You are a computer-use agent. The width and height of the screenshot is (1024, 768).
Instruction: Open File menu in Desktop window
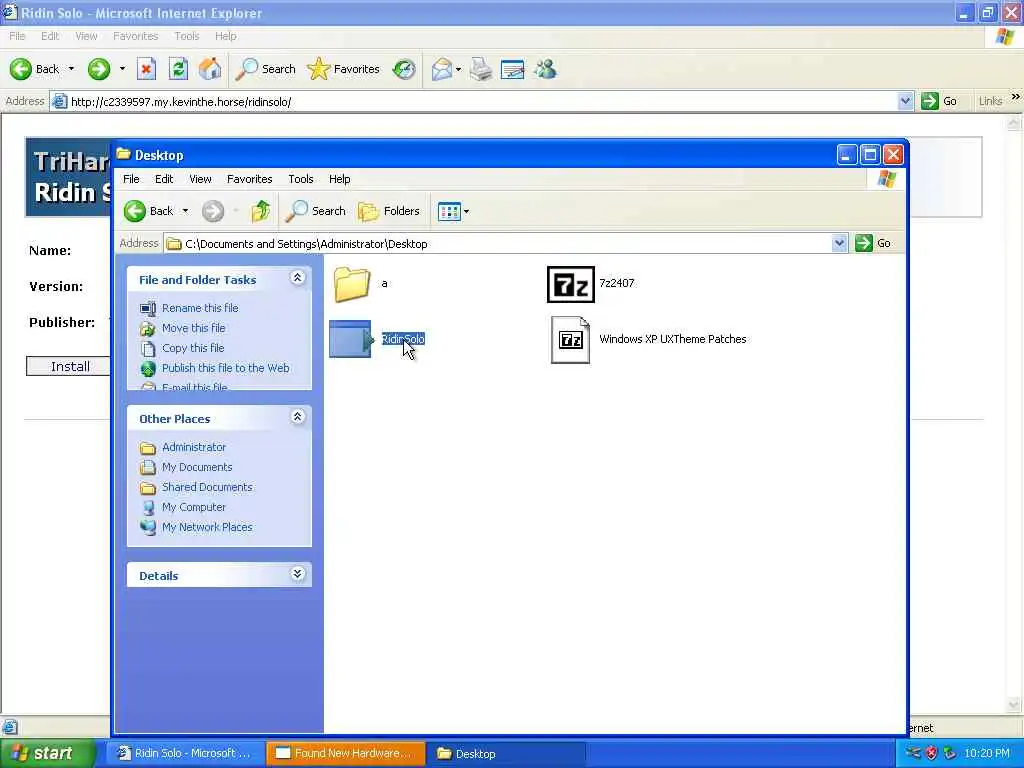pos(131,179)
